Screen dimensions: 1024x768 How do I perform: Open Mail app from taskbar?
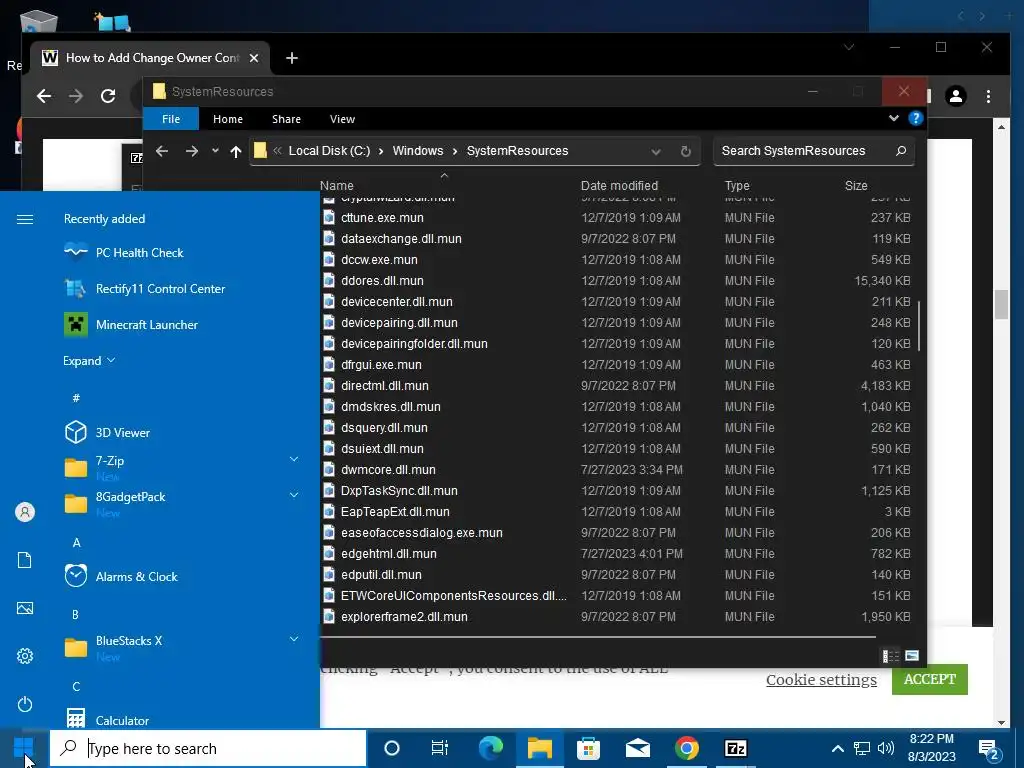637,748
